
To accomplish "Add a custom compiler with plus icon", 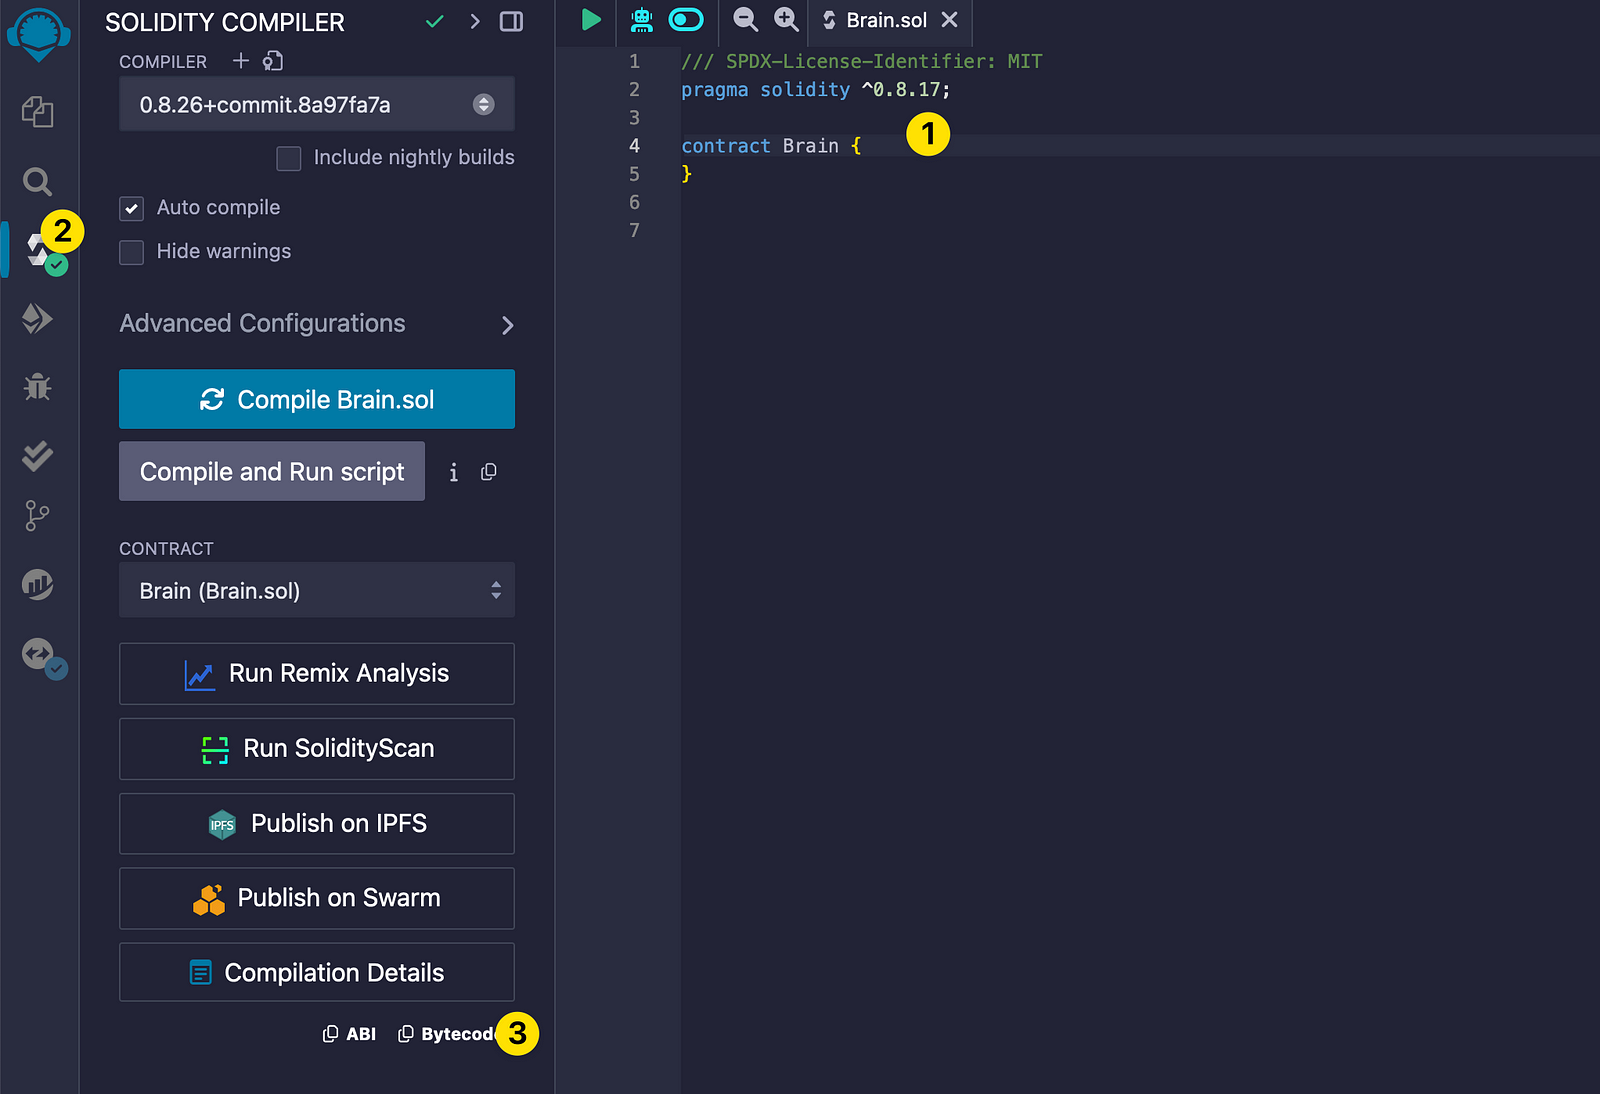I will [241, 61].
